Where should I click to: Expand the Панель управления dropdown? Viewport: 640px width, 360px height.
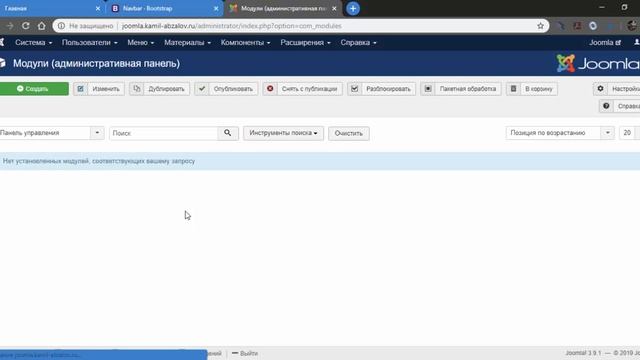tap(52, 133)
